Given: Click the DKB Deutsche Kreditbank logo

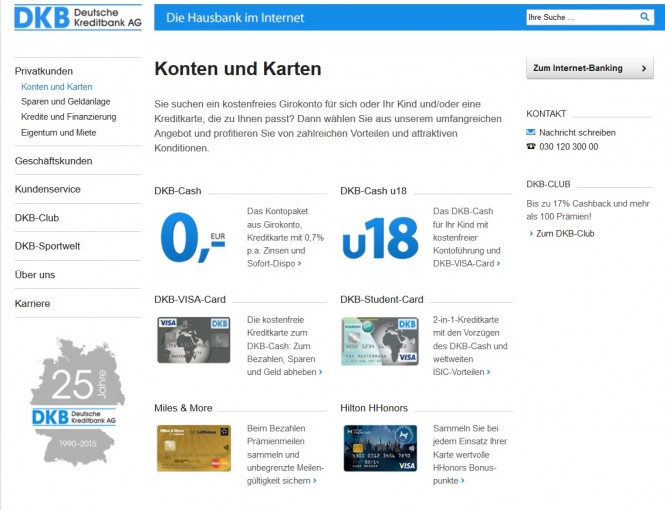Looking at the screenshot, I should click(x=78, y=18).
